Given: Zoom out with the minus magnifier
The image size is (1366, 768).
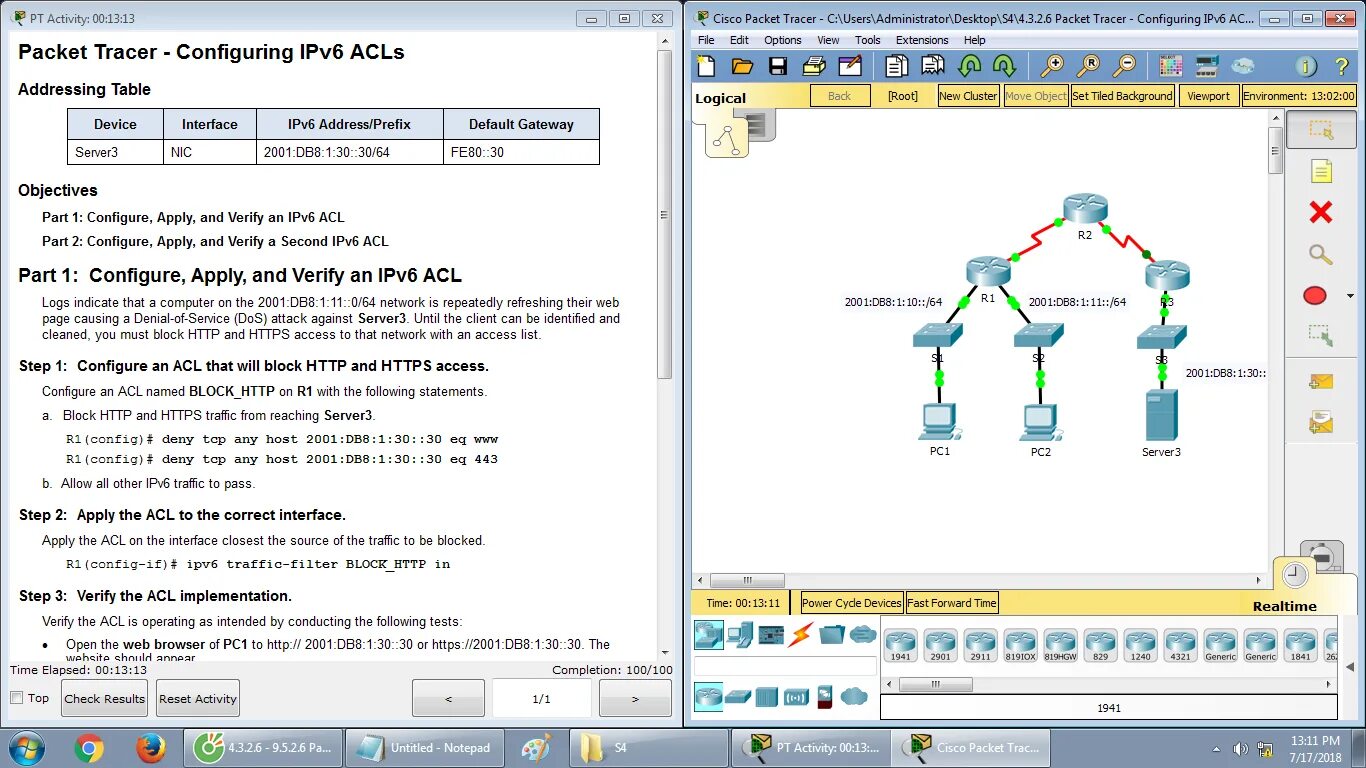Looking at the screenshot, I should (1124, 67).
